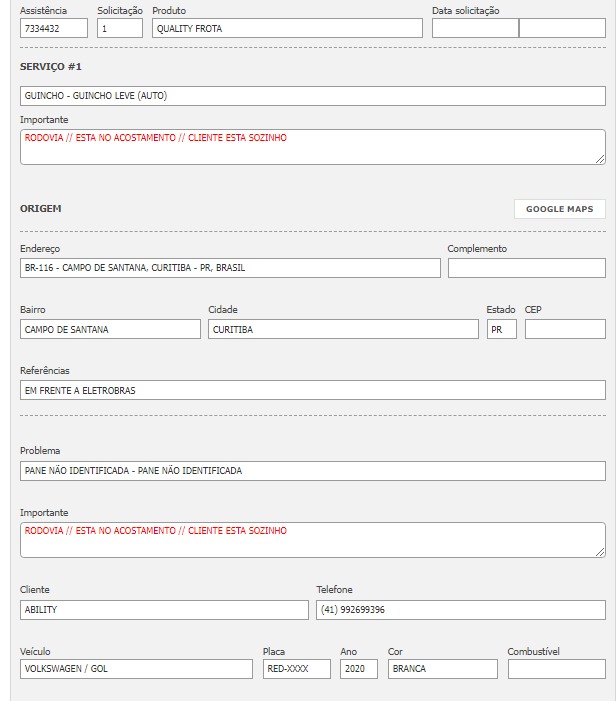The width and height of the screenshot is (616, 701).
Task: Click the Cidade field showing Curitiba
Action: (343, 329)
